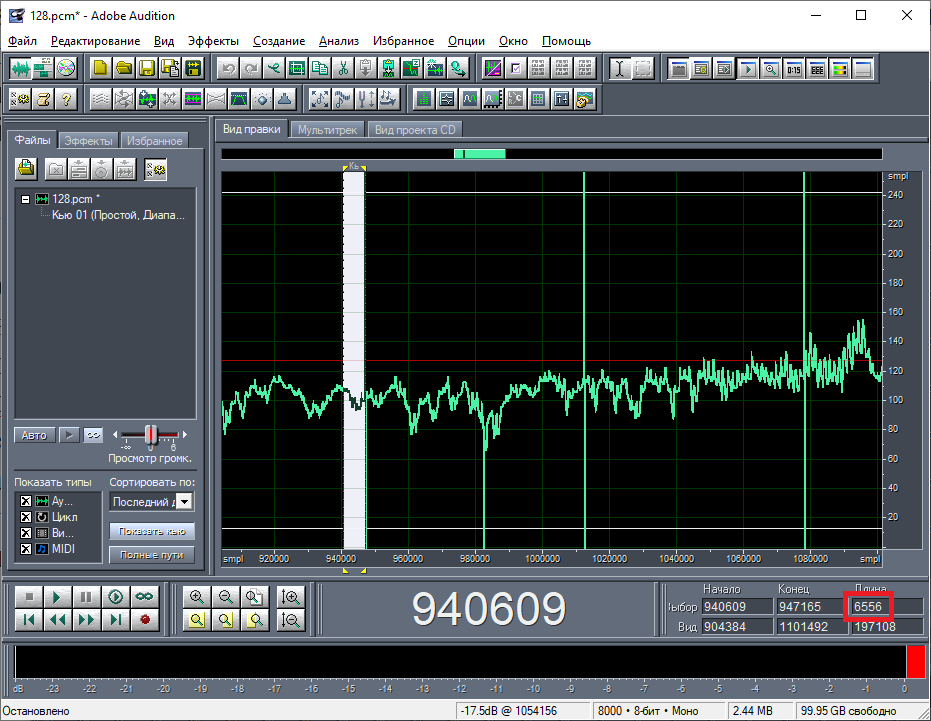This screenshot has height=721, width=931.
Task: Zoom out vertically
Action: [290, 620]
